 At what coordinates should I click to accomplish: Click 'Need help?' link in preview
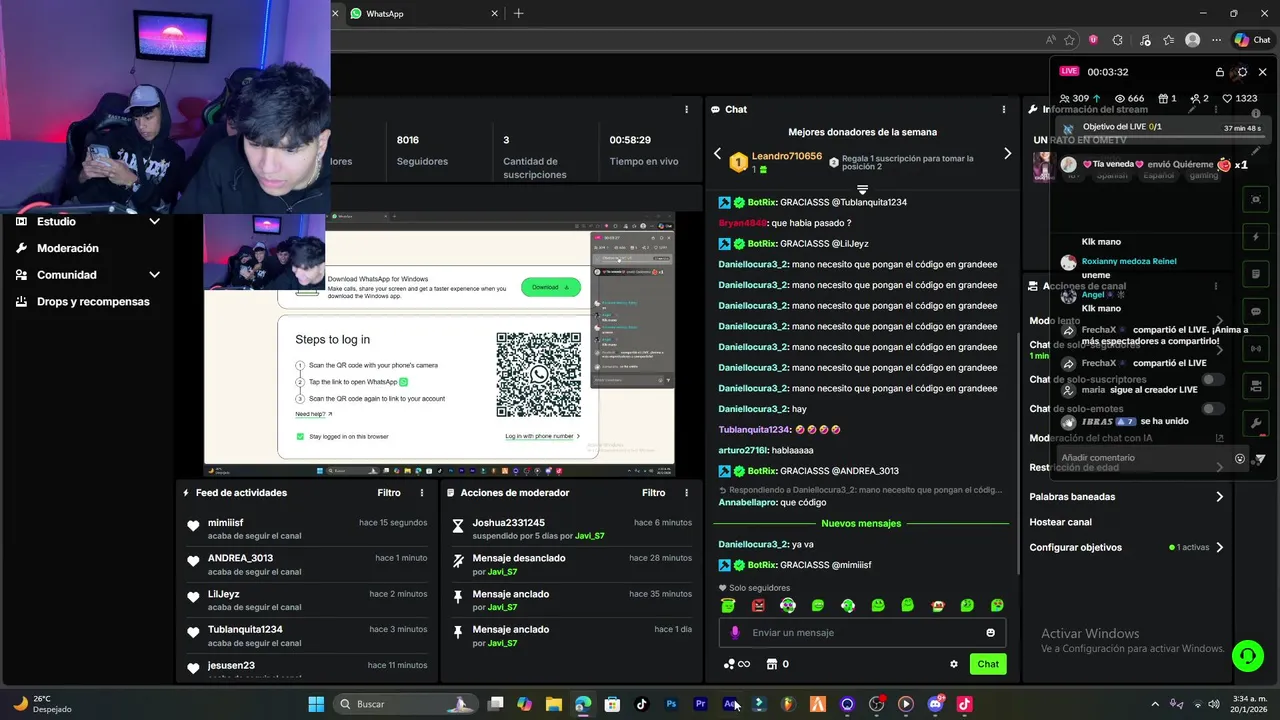click(x=313, y=414)
